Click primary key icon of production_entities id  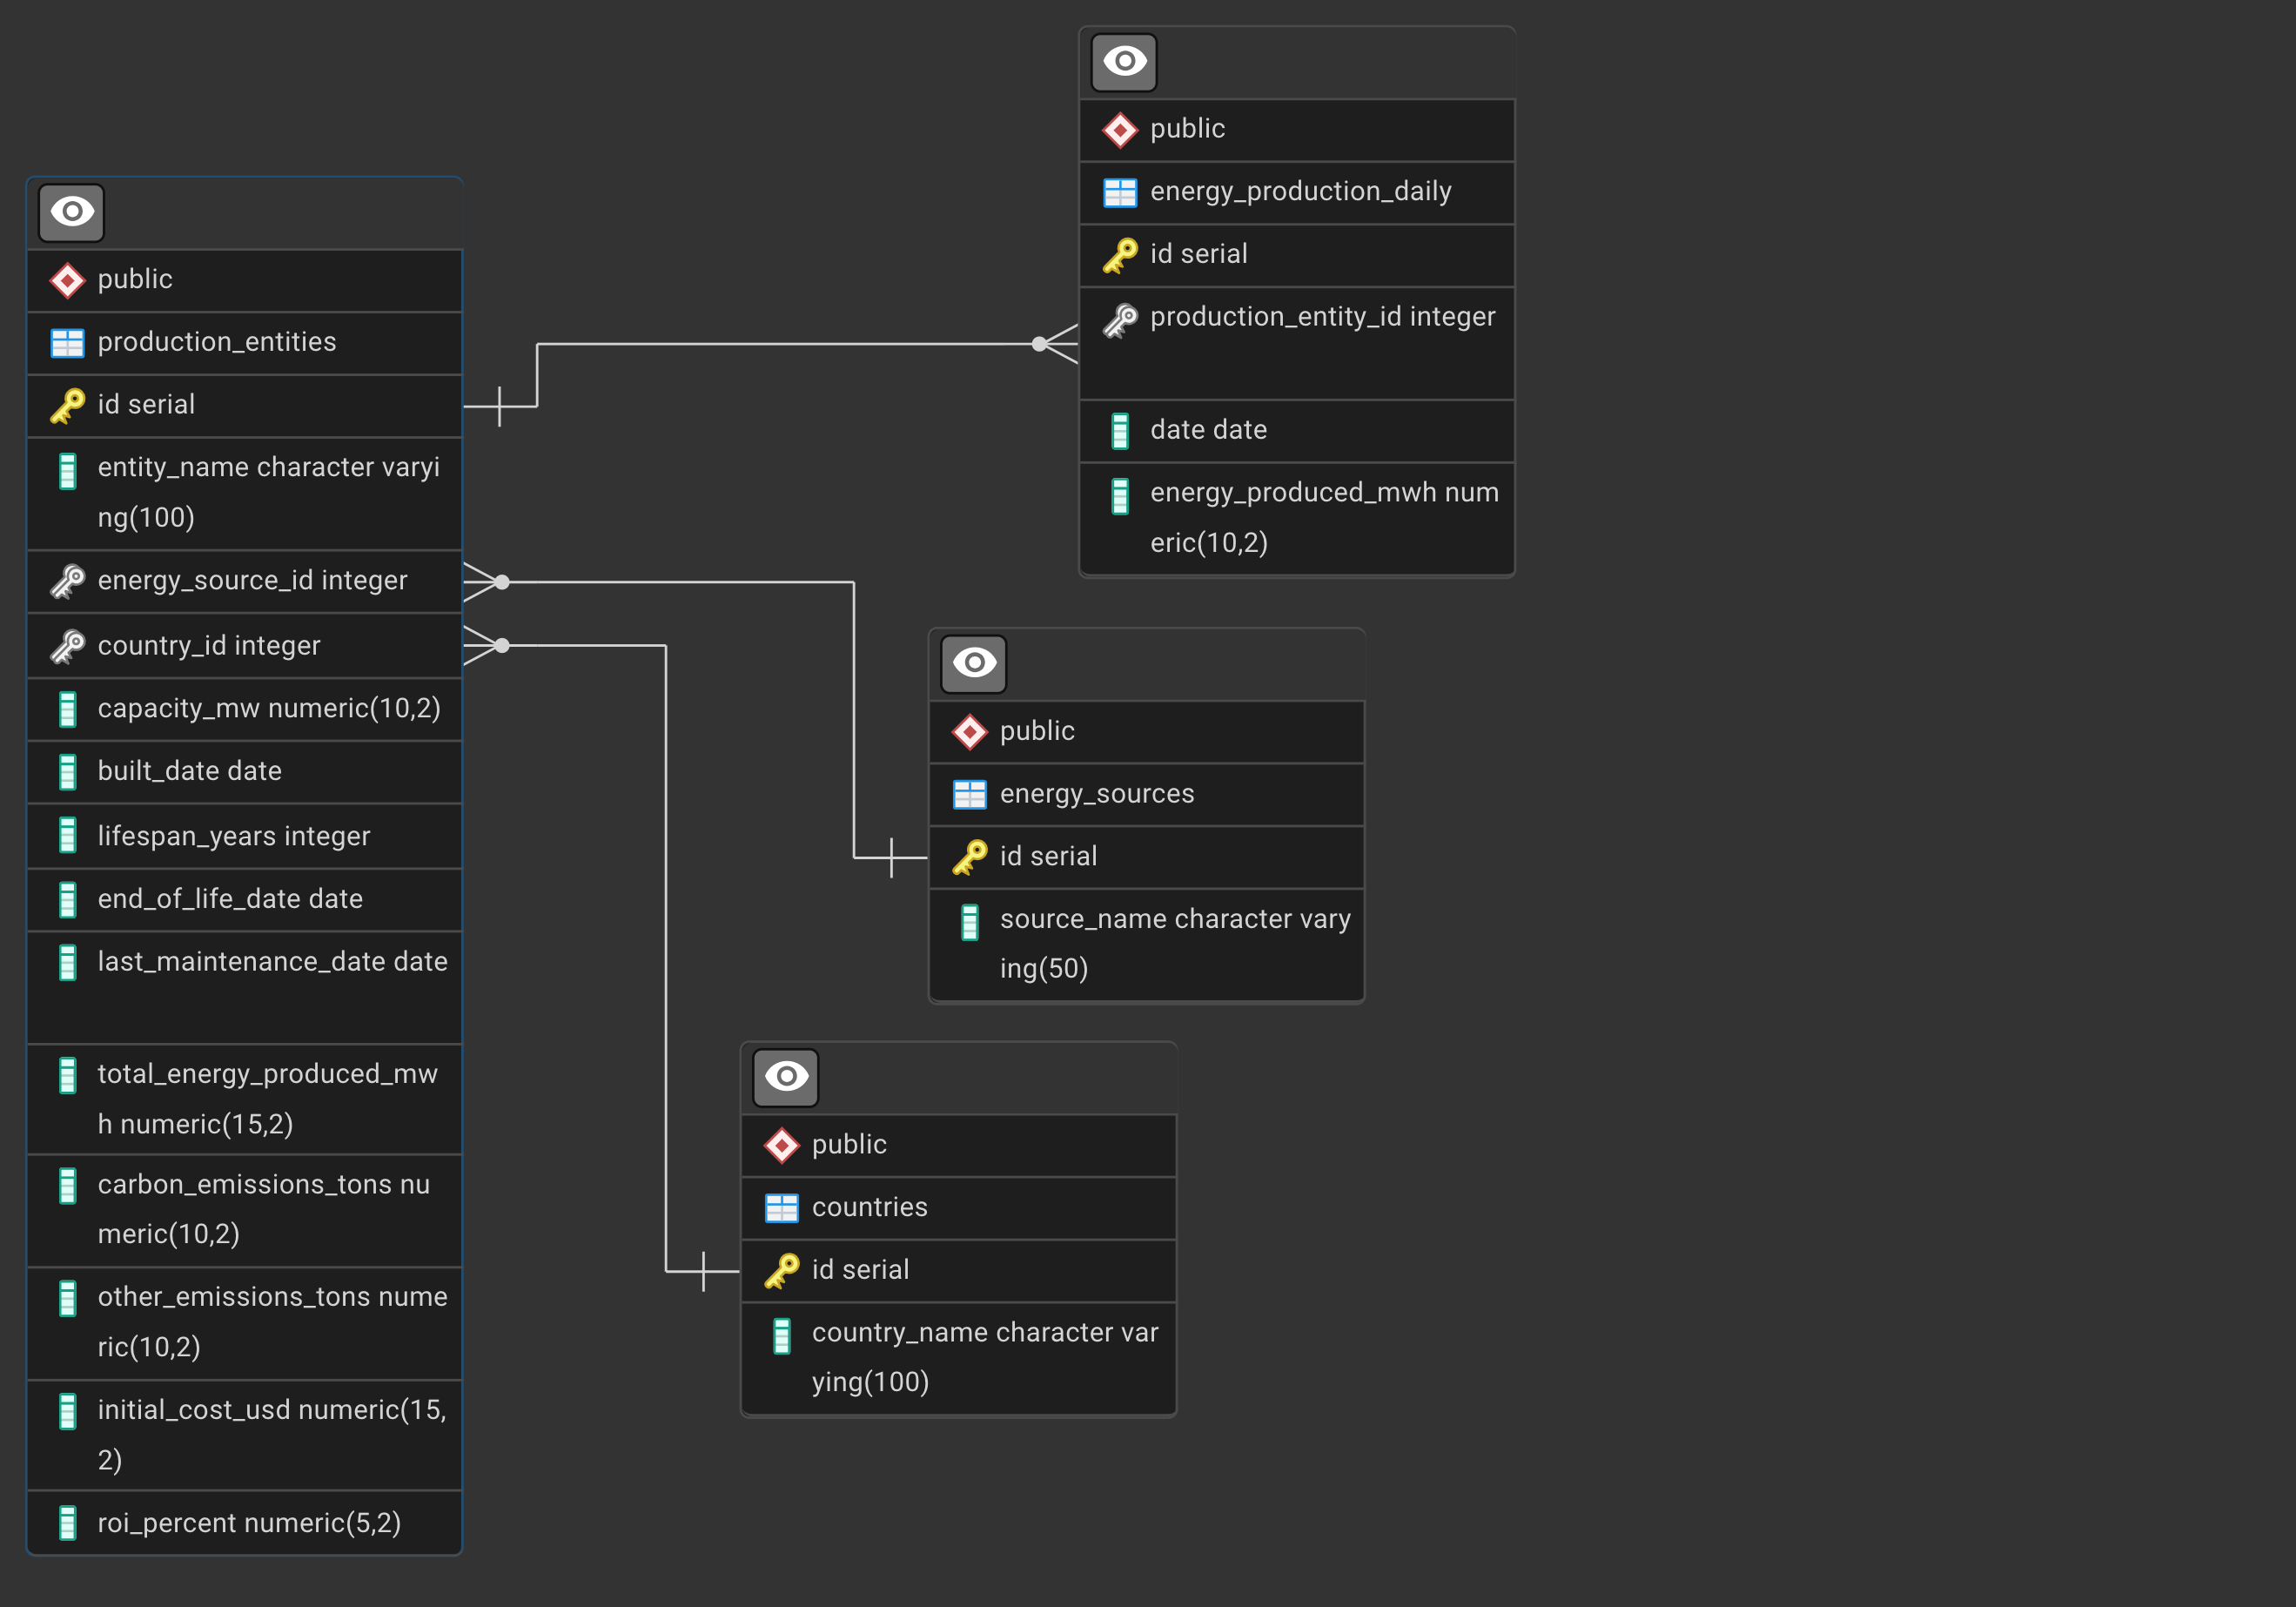click(67, 406)
